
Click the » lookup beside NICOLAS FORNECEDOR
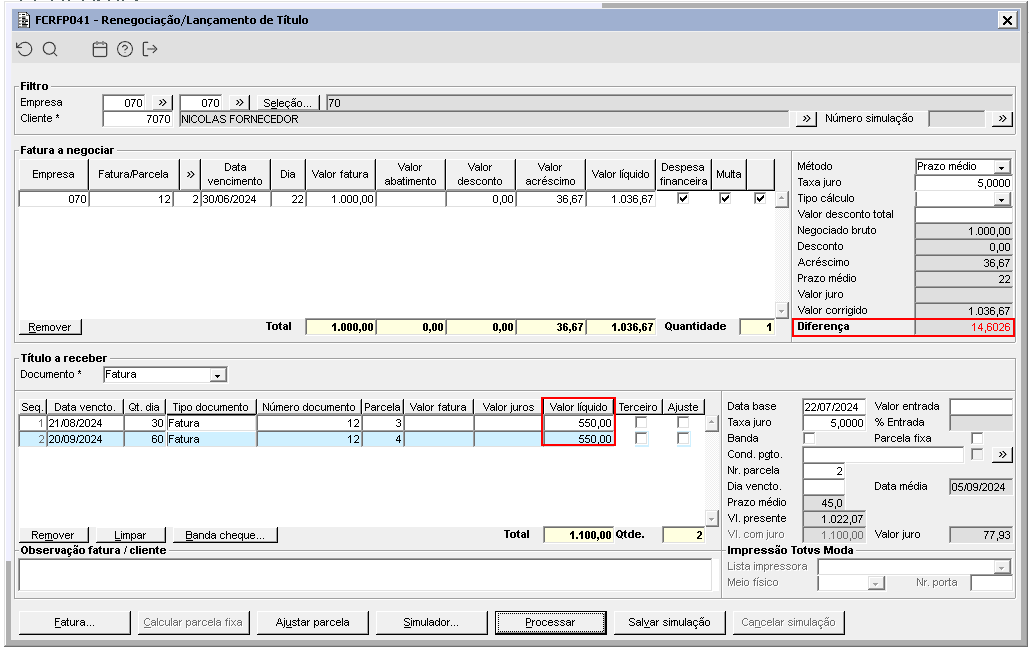click(806, 119)
